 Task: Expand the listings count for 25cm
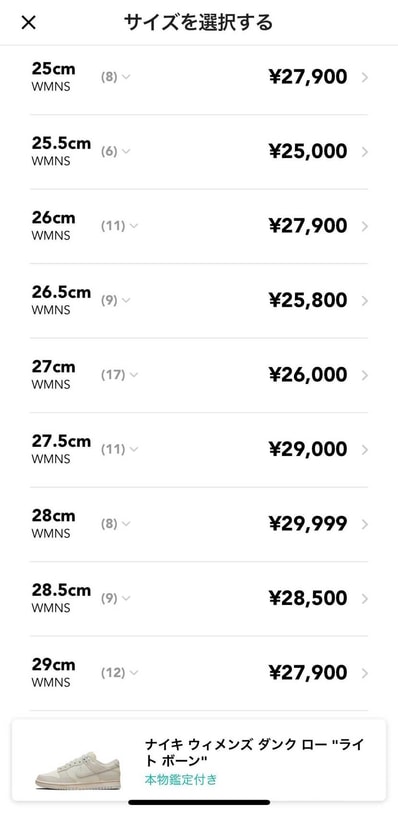tap(116, 77)
